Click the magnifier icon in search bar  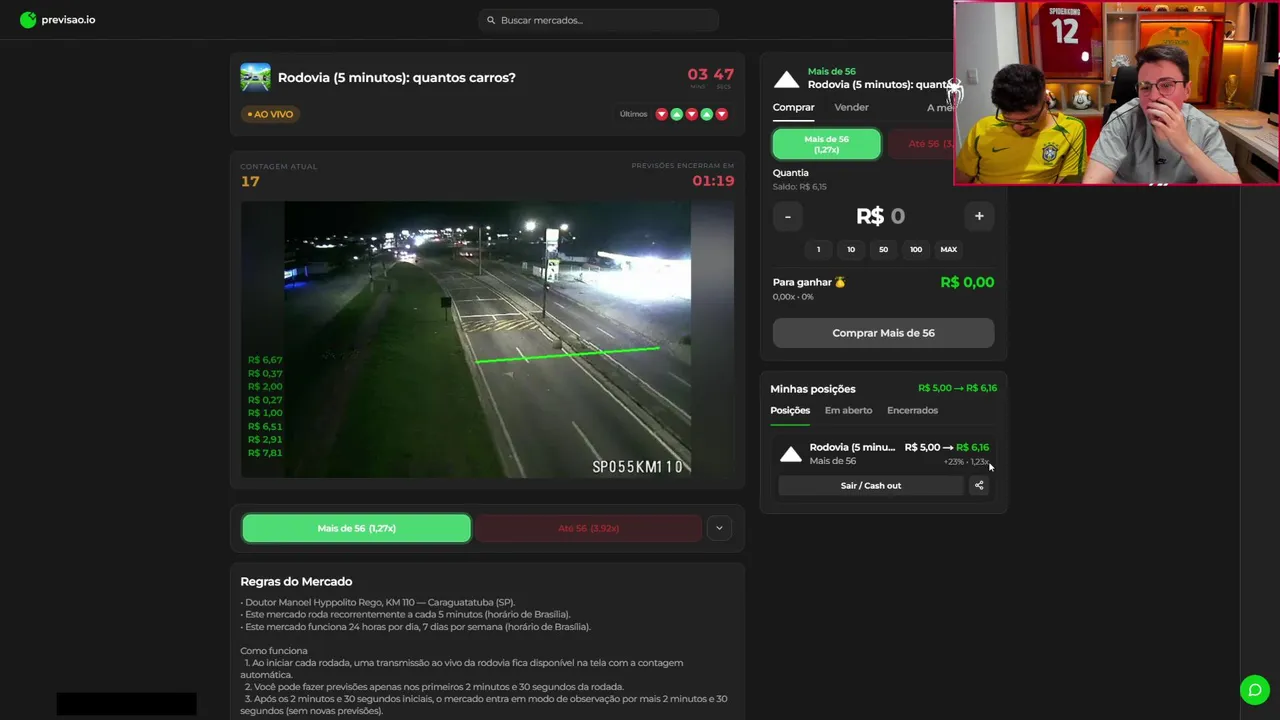[x=491, y=20]
